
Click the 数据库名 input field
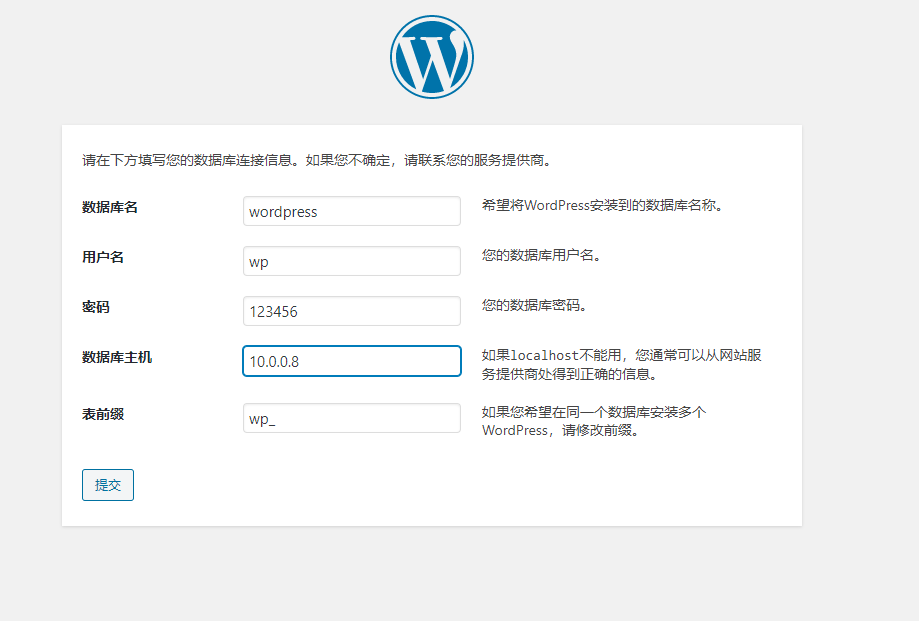[352, 211]
